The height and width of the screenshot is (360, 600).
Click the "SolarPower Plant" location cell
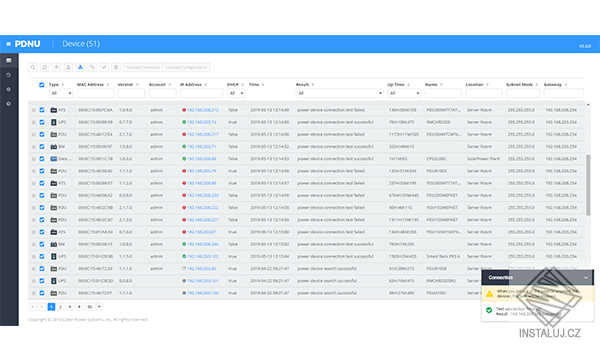(x=483, y=159)
